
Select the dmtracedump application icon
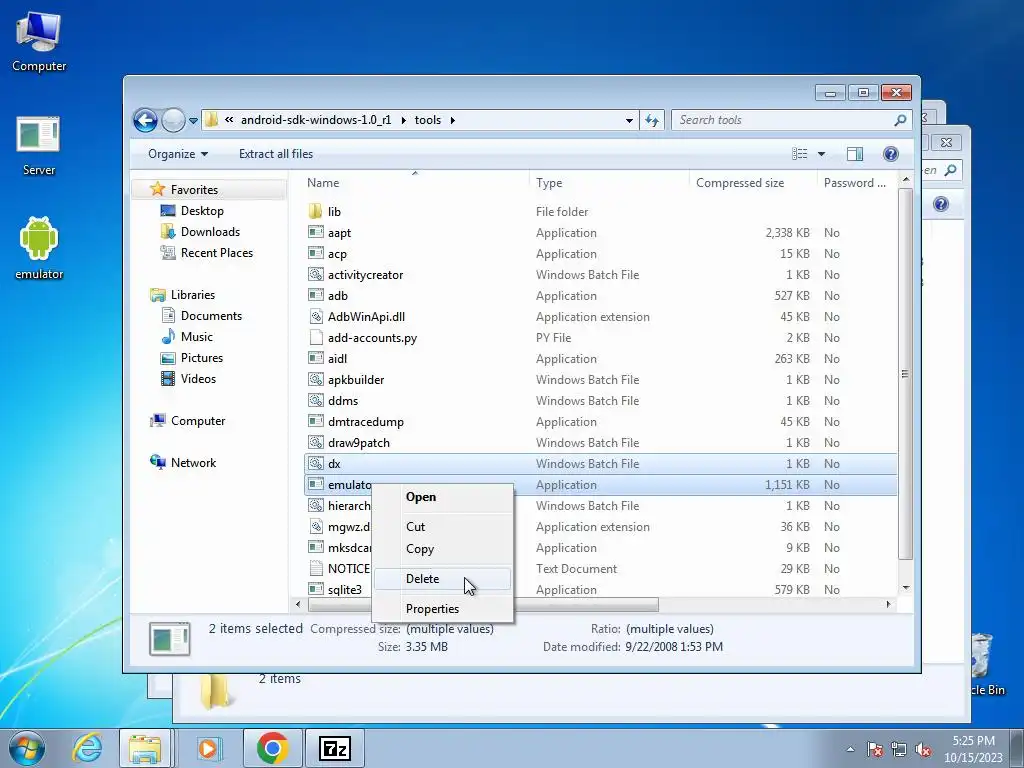pos(315,421)
